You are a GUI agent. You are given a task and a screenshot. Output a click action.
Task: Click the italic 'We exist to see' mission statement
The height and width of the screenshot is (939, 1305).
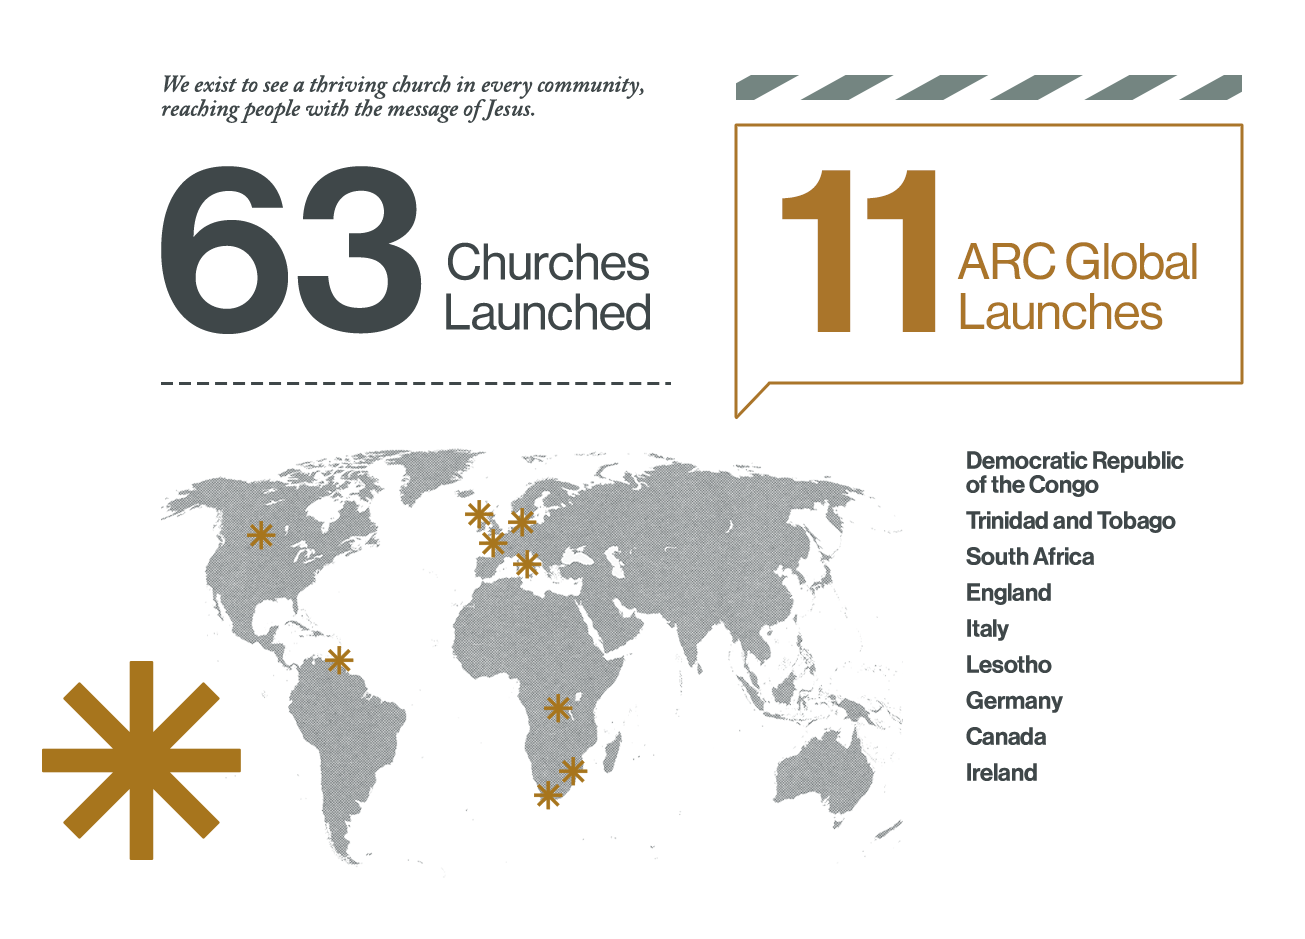403,97
